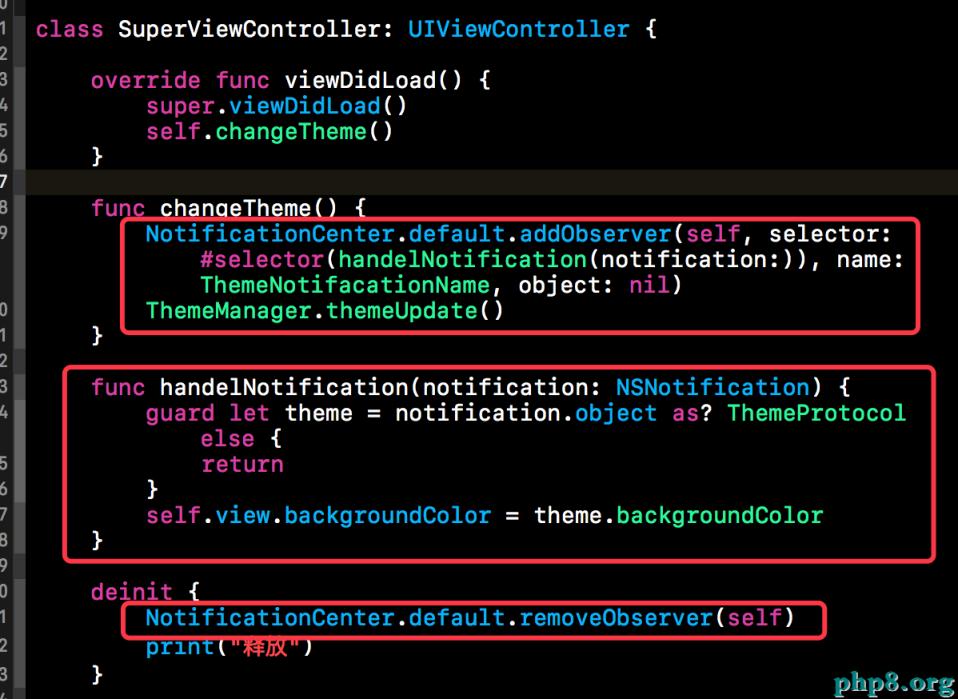Click the func changeTheme() declaration
The width and height of the screenshot is (958, 699).
[229, 209]
